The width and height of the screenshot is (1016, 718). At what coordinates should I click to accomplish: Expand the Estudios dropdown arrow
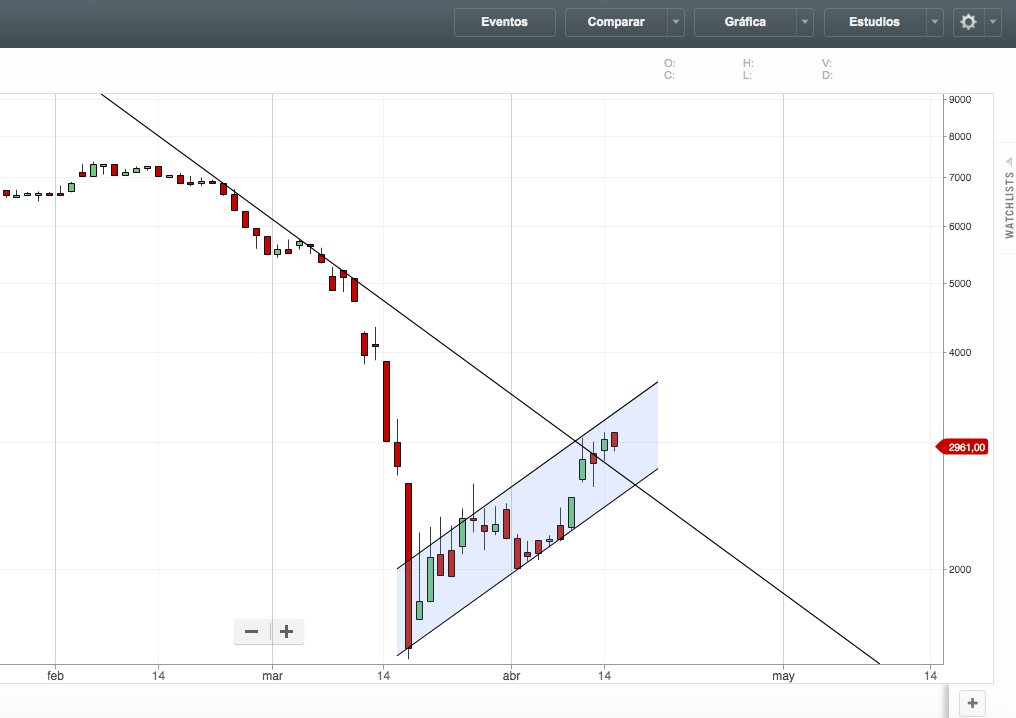[x=934, y=22]
